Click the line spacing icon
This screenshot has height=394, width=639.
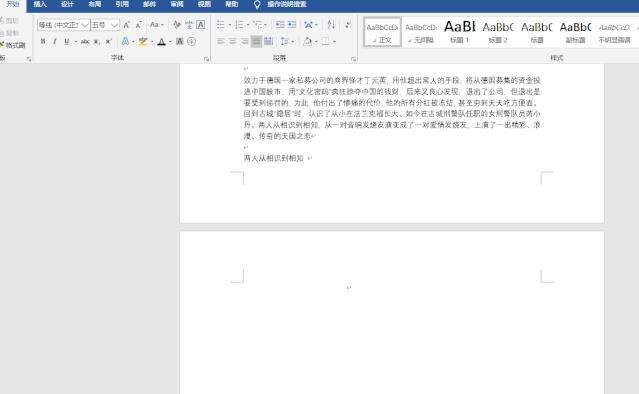(284, 41)
